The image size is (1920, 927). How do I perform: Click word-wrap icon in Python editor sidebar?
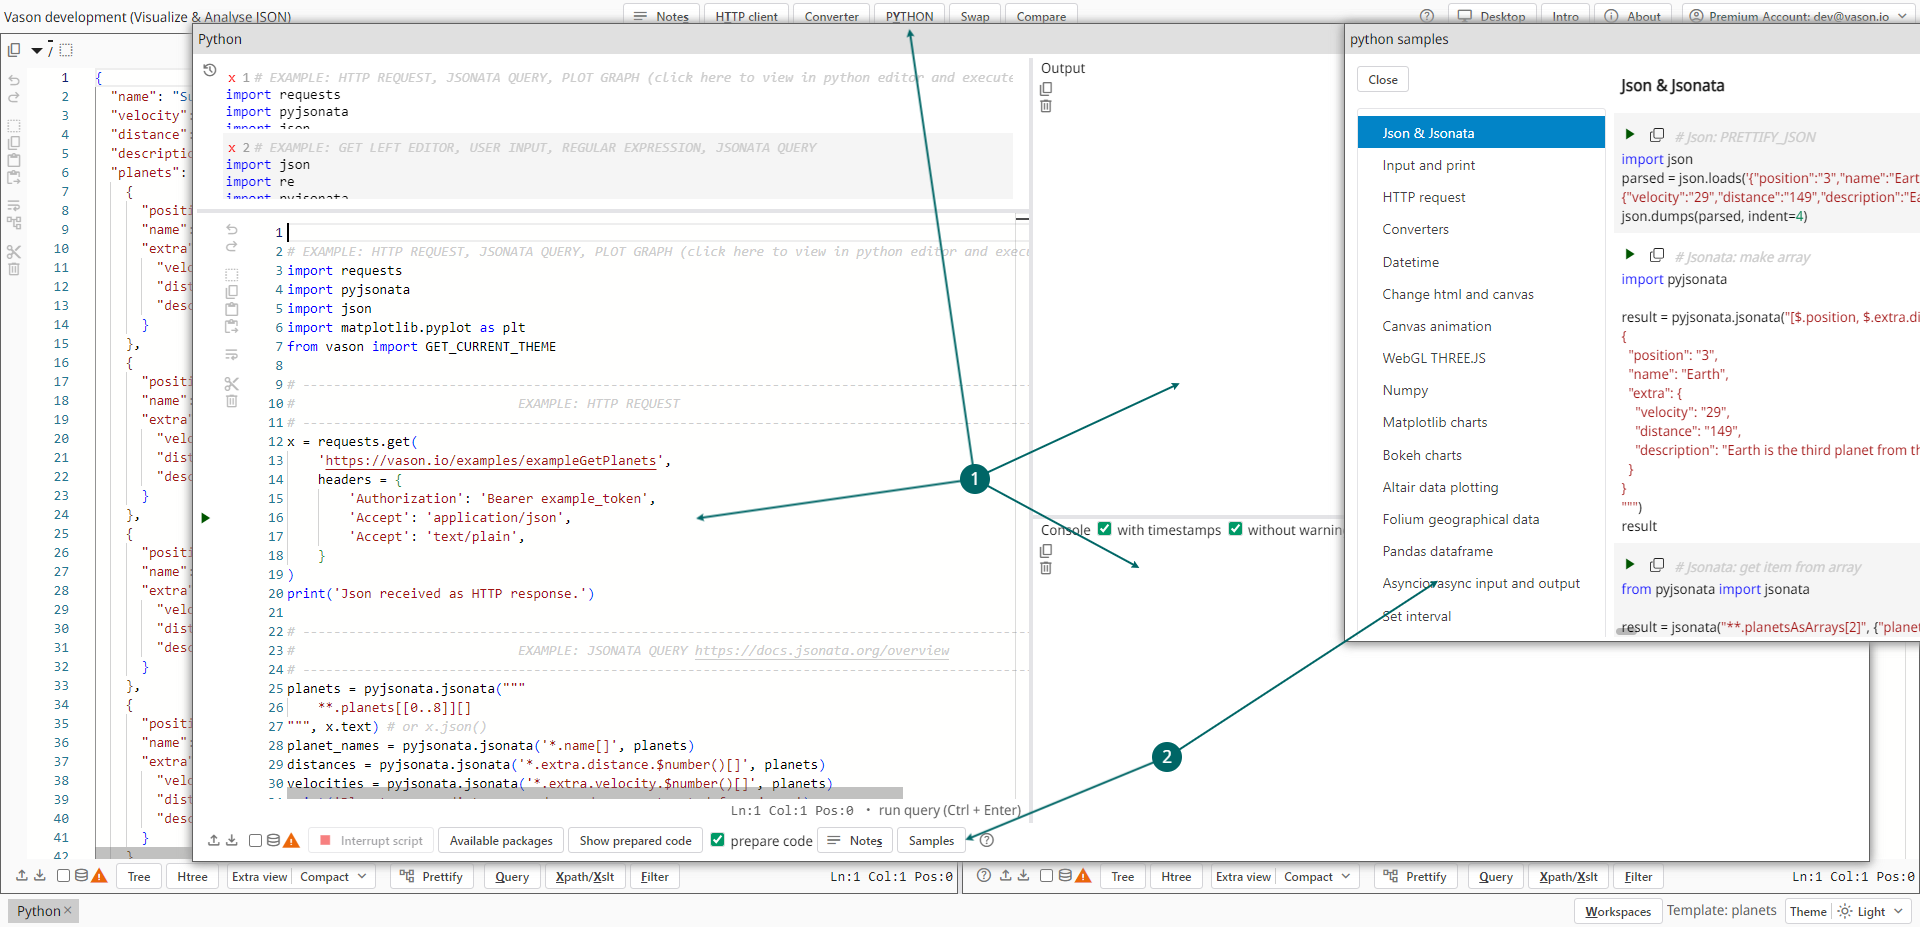coord(232,354)
